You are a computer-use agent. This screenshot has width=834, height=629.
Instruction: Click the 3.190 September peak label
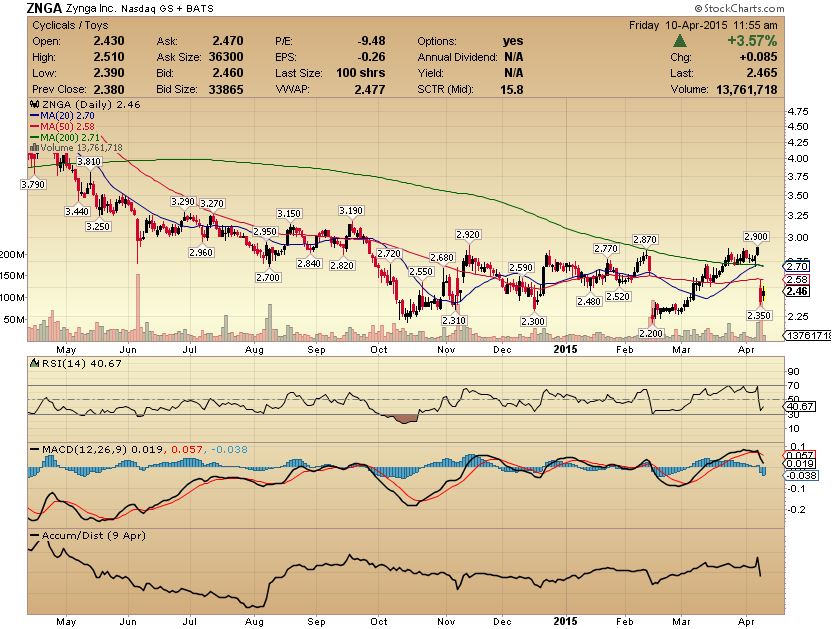tap(351, 211)
